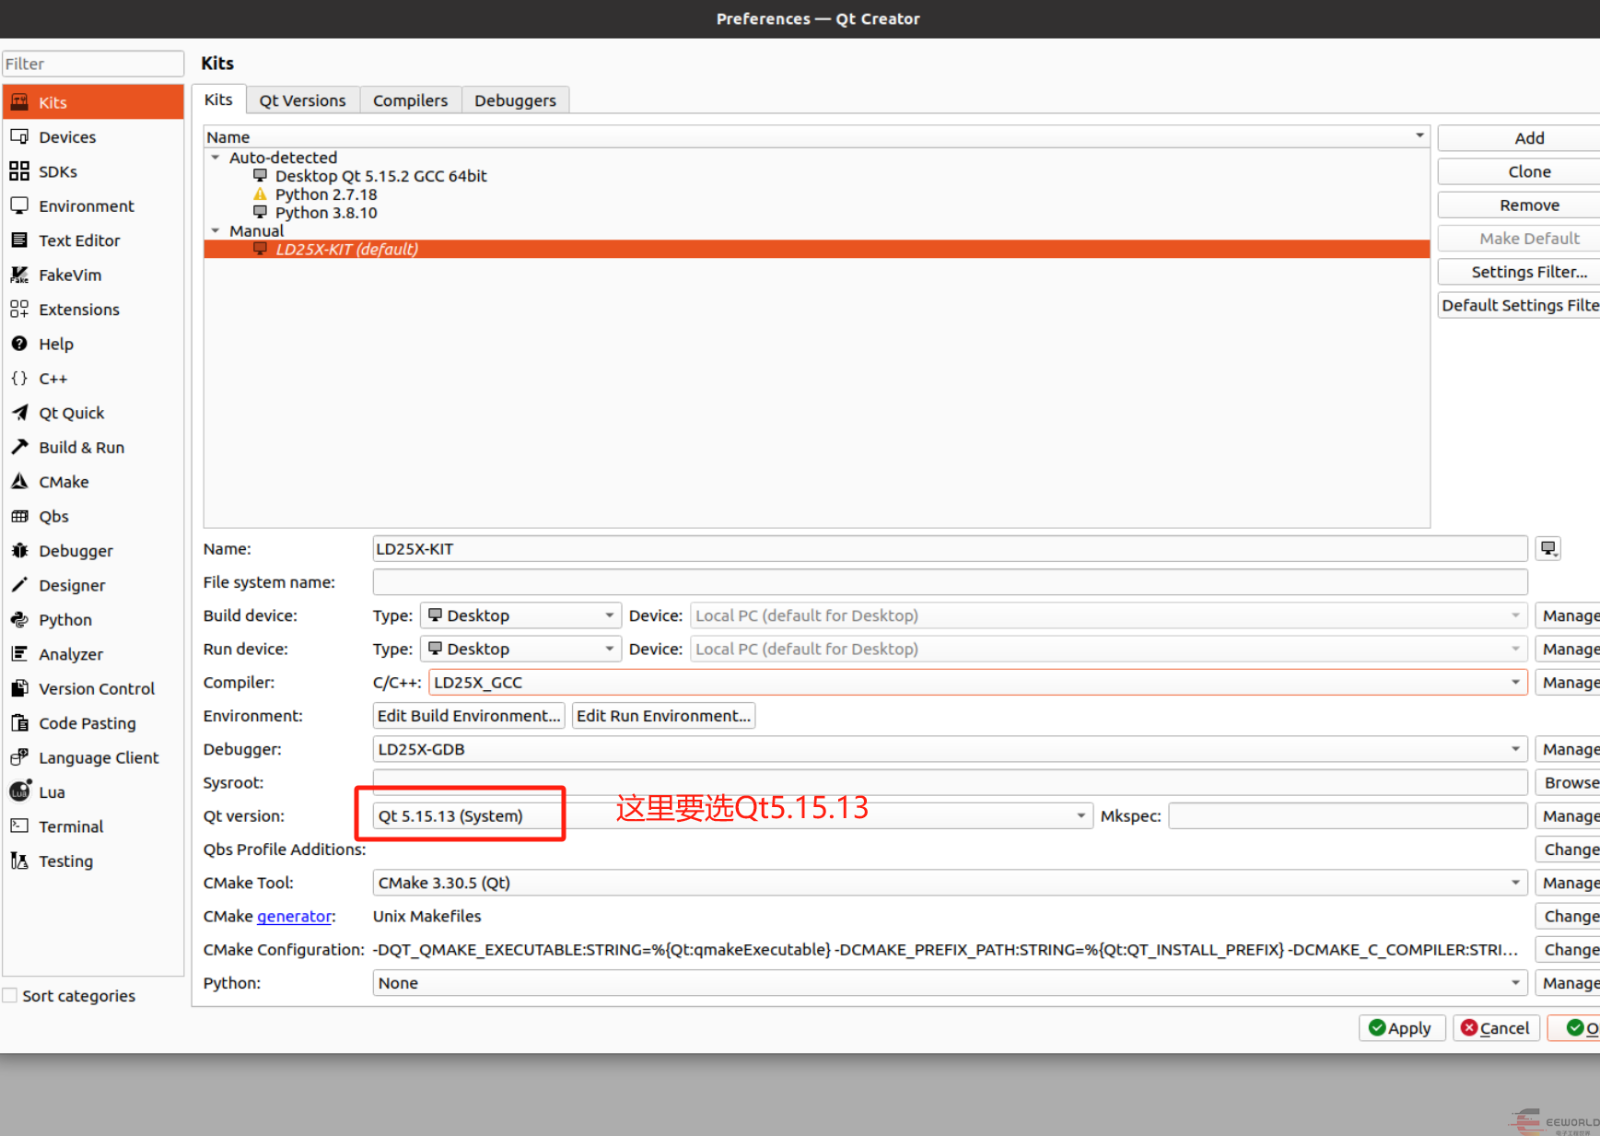The image size is (1600, 1136).
Task: Click the kit icon button beside Name
Action: (x=1548, y=549)
